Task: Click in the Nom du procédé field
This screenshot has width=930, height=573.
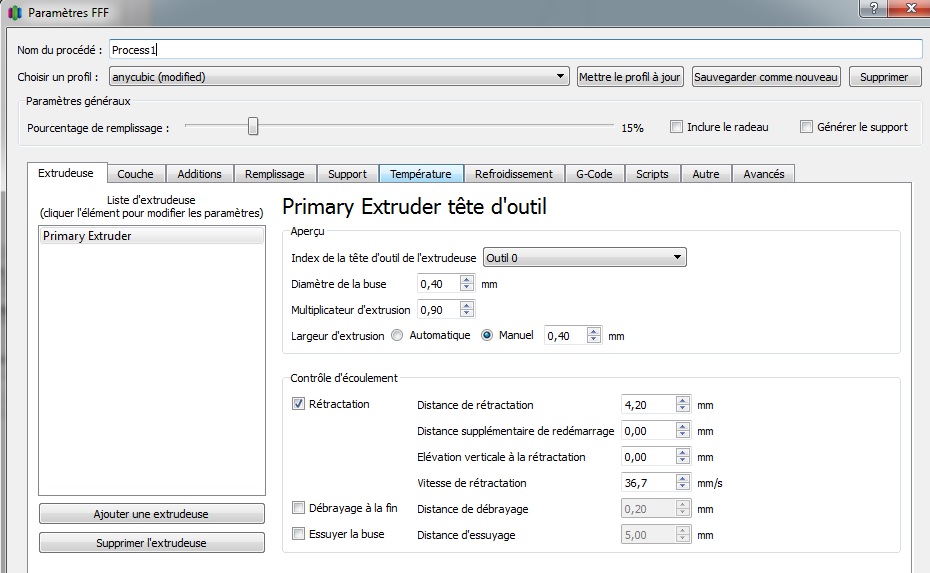Action: pos(515,49)
